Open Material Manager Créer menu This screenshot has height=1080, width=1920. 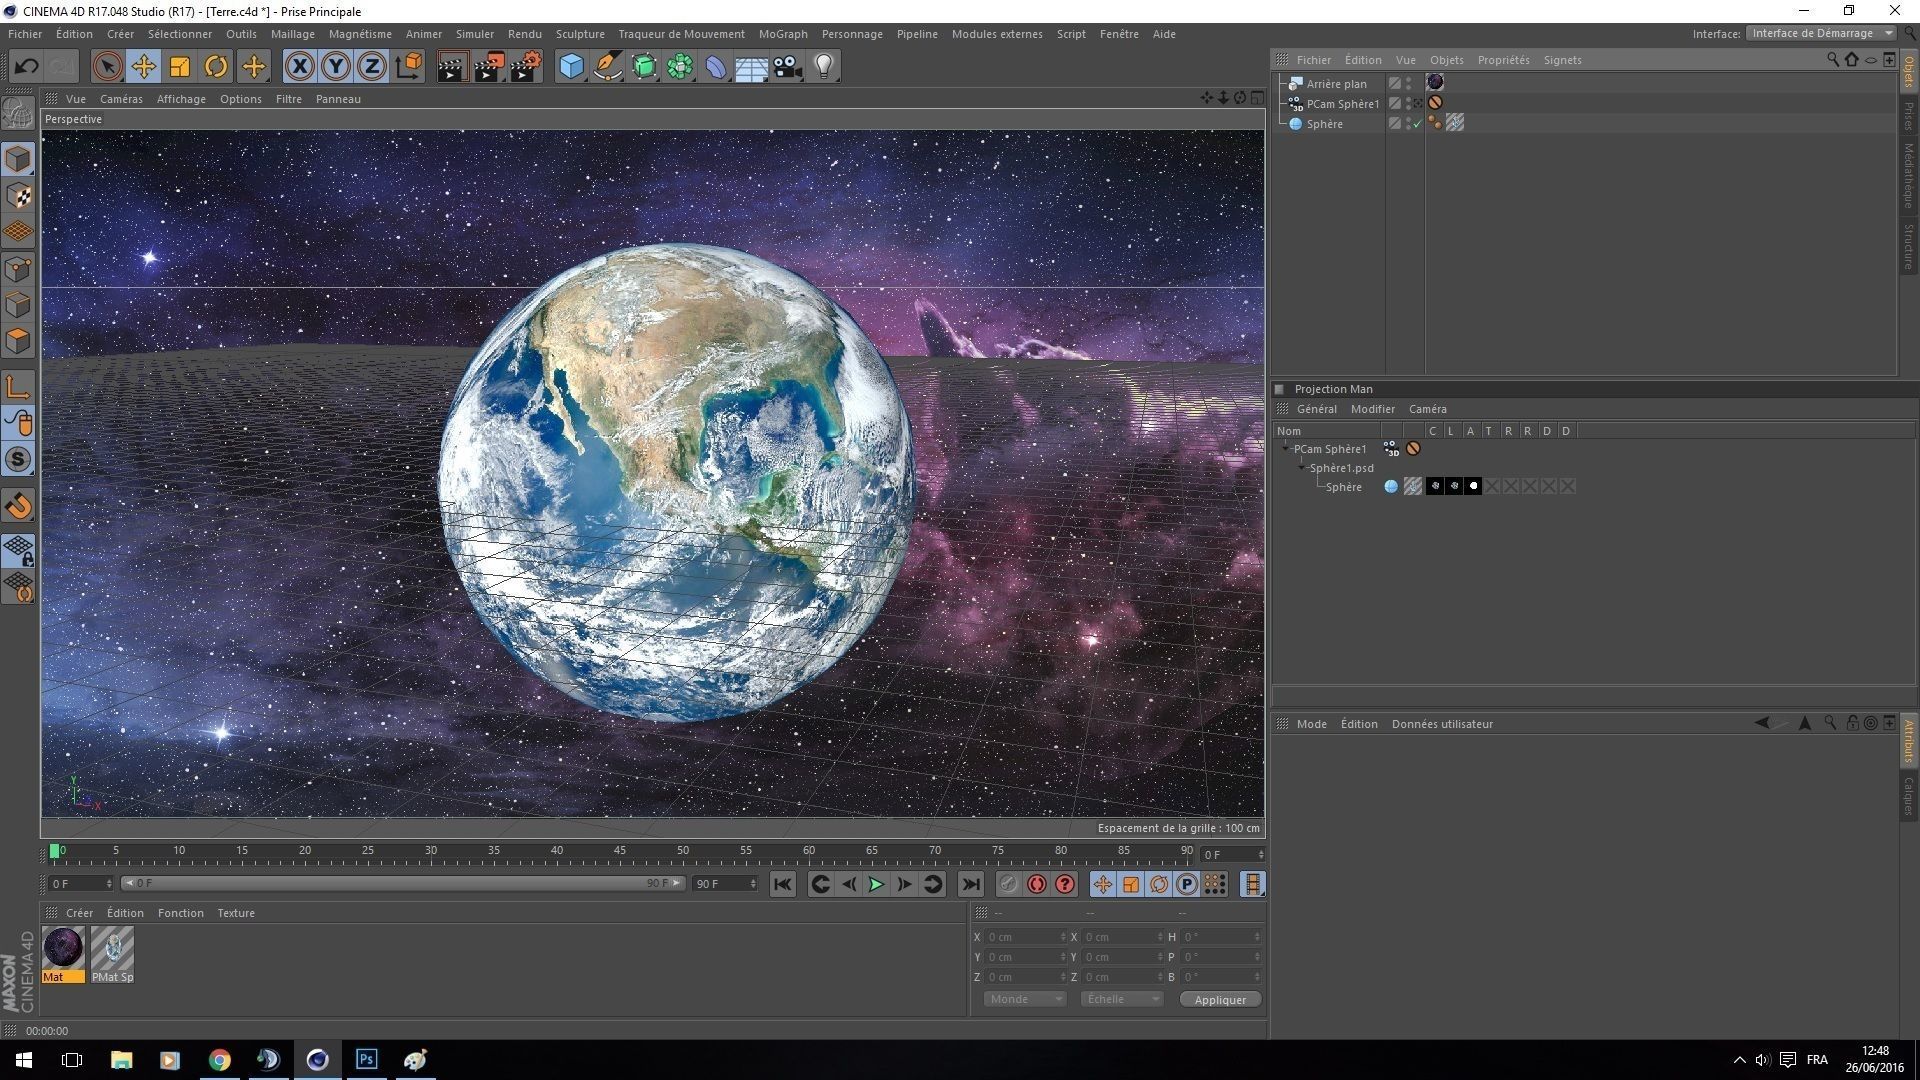click(x=79, y=913)
